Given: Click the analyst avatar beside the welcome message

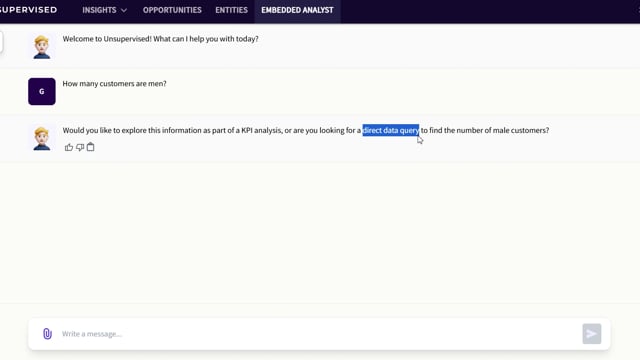Looking at the screenshot, I should (x=42, y=47).
